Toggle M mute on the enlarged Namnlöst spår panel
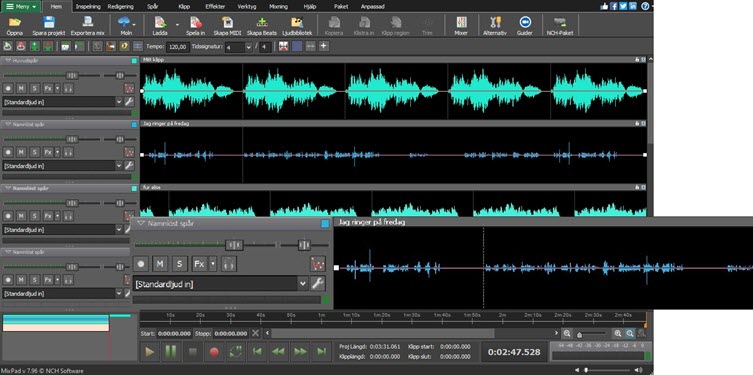This screenshot has width=753, height=375. click(x=160, y=264)
